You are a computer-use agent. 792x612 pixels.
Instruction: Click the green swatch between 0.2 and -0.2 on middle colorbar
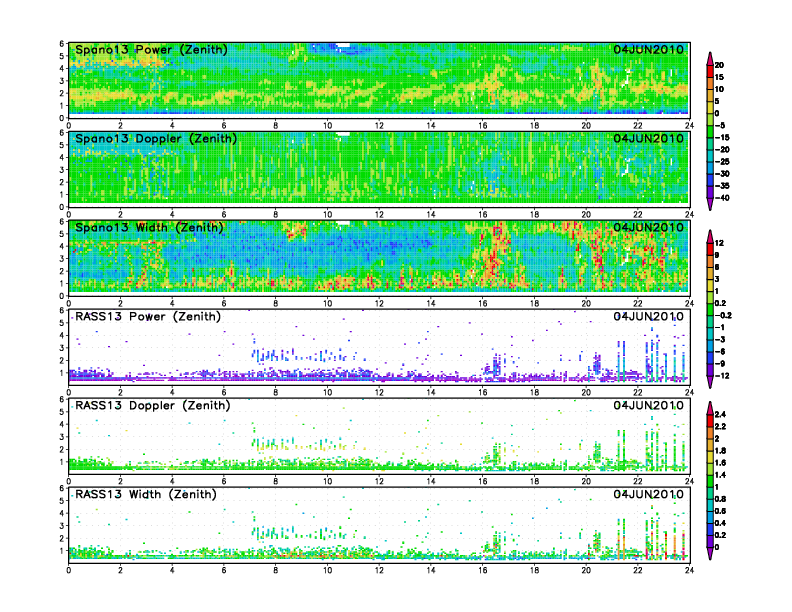point(710,310)
